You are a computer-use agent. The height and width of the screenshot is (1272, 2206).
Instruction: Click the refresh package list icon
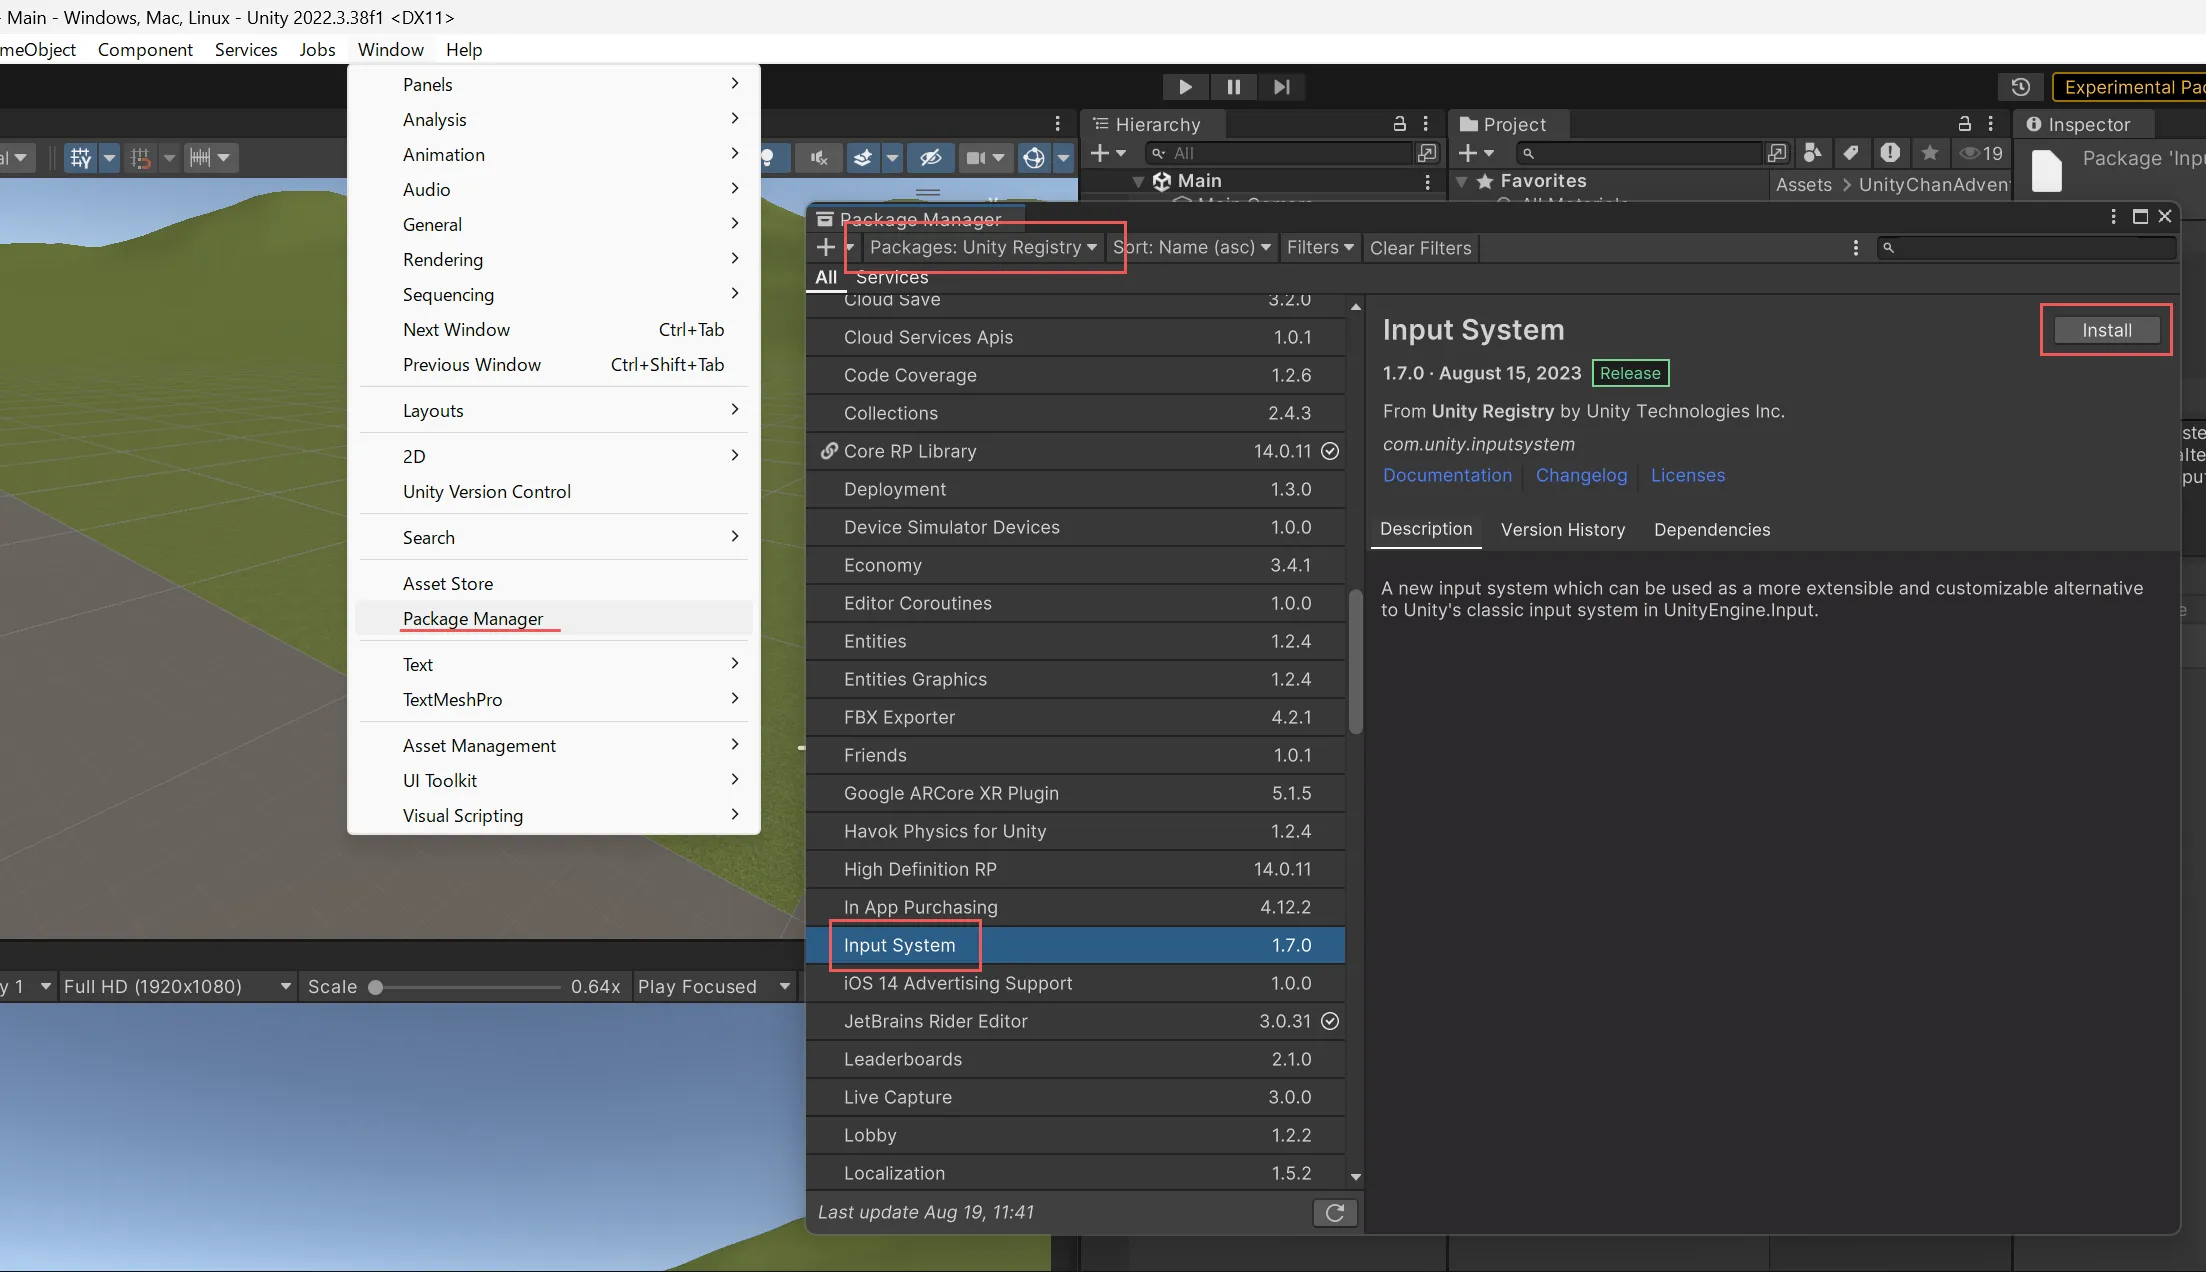(1334, 1213)
